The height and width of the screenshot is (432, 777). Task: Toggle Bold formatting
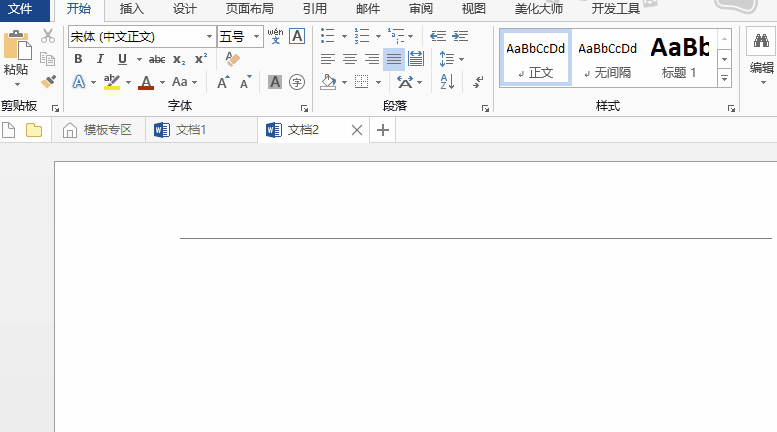click(78, 59)
